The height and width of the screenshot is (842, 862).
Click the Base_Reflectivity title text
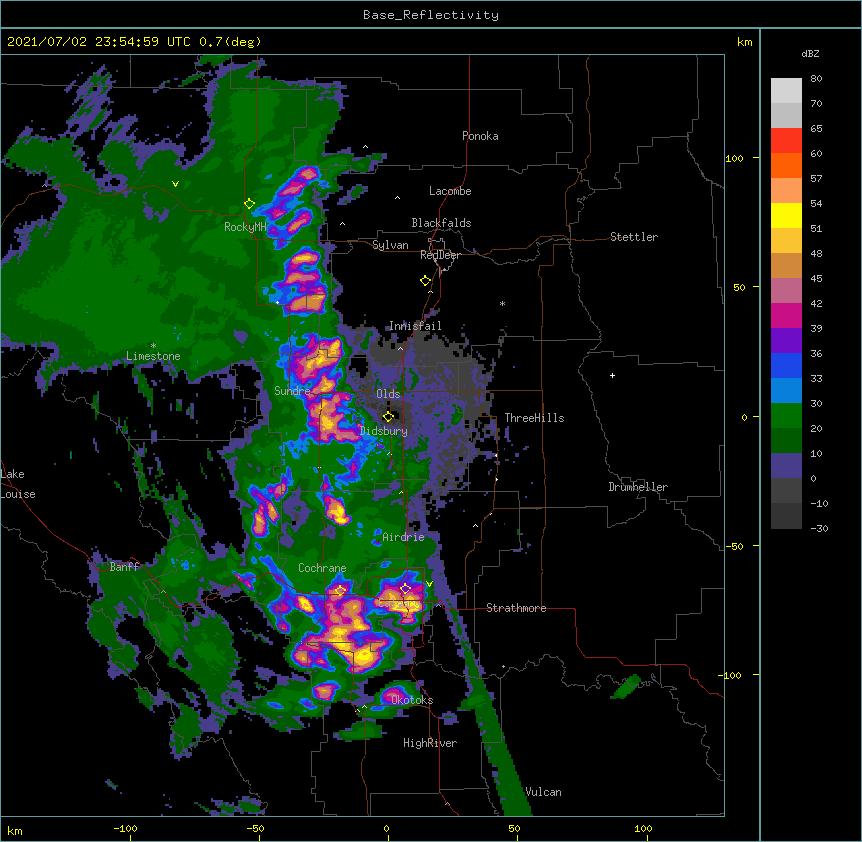tap(431, 15)
